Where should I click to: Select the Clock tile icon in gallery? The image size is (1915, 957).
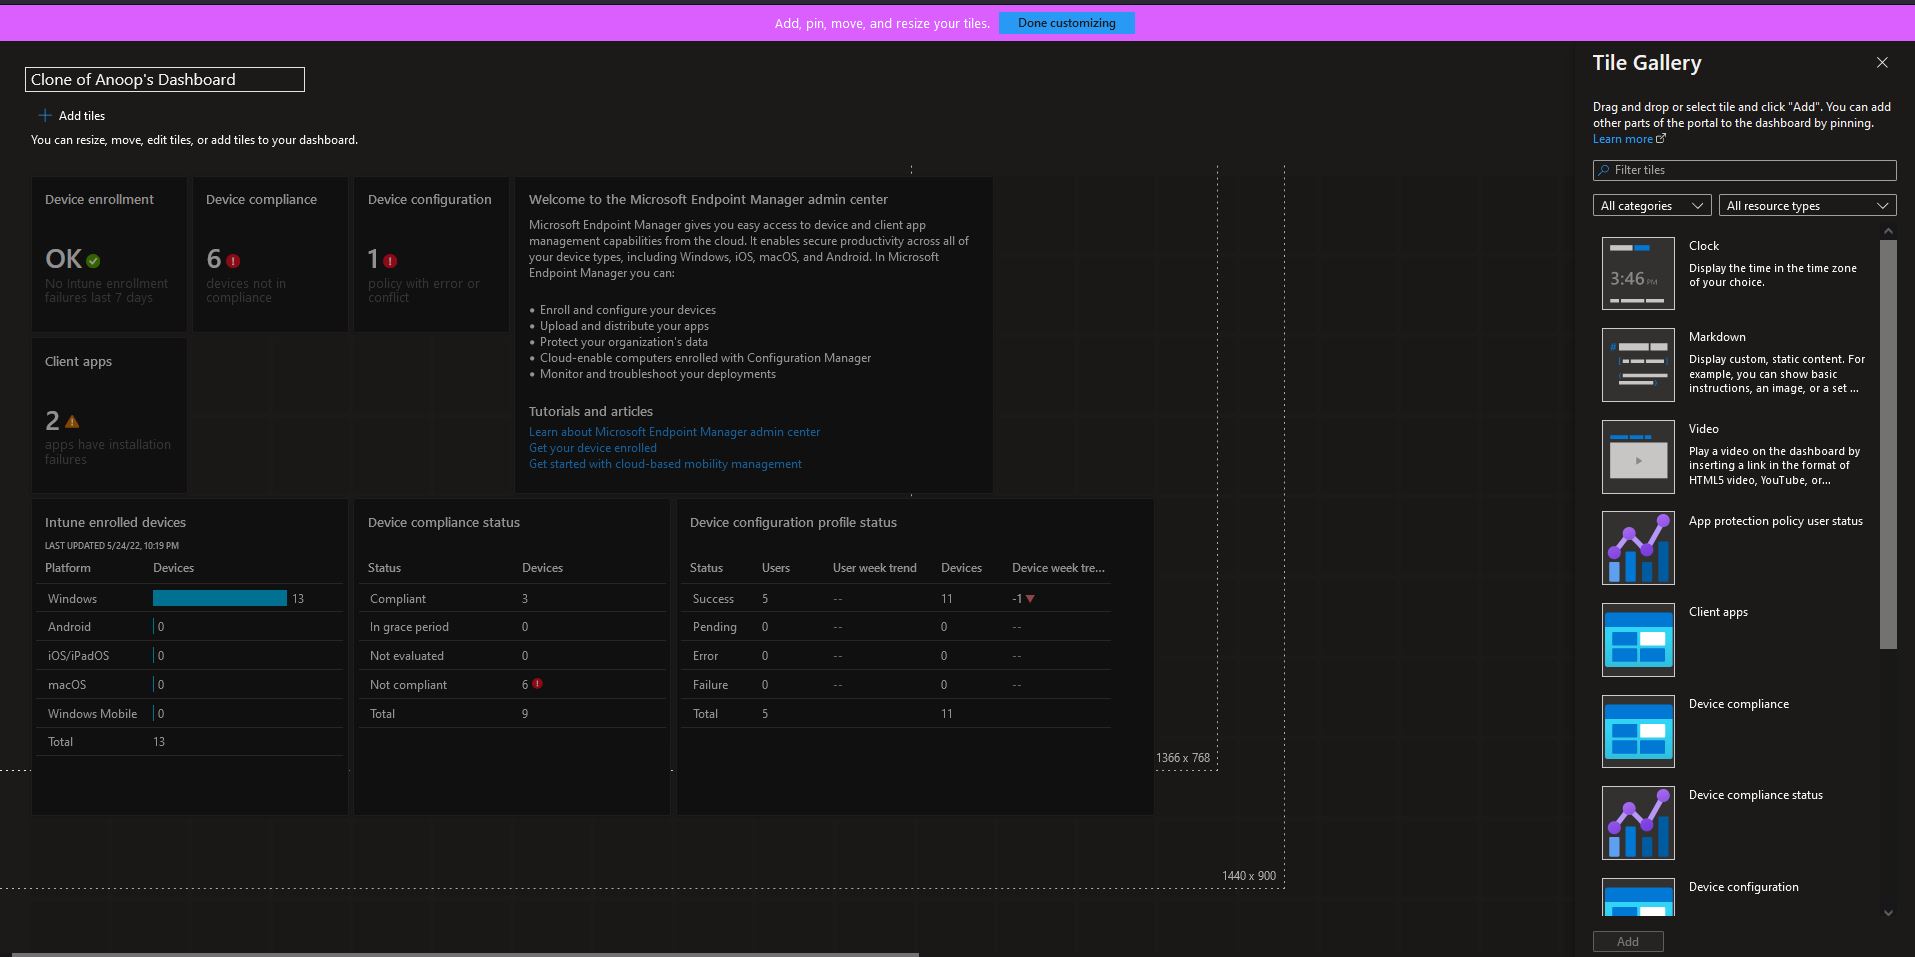click(x=1638, y=273)
